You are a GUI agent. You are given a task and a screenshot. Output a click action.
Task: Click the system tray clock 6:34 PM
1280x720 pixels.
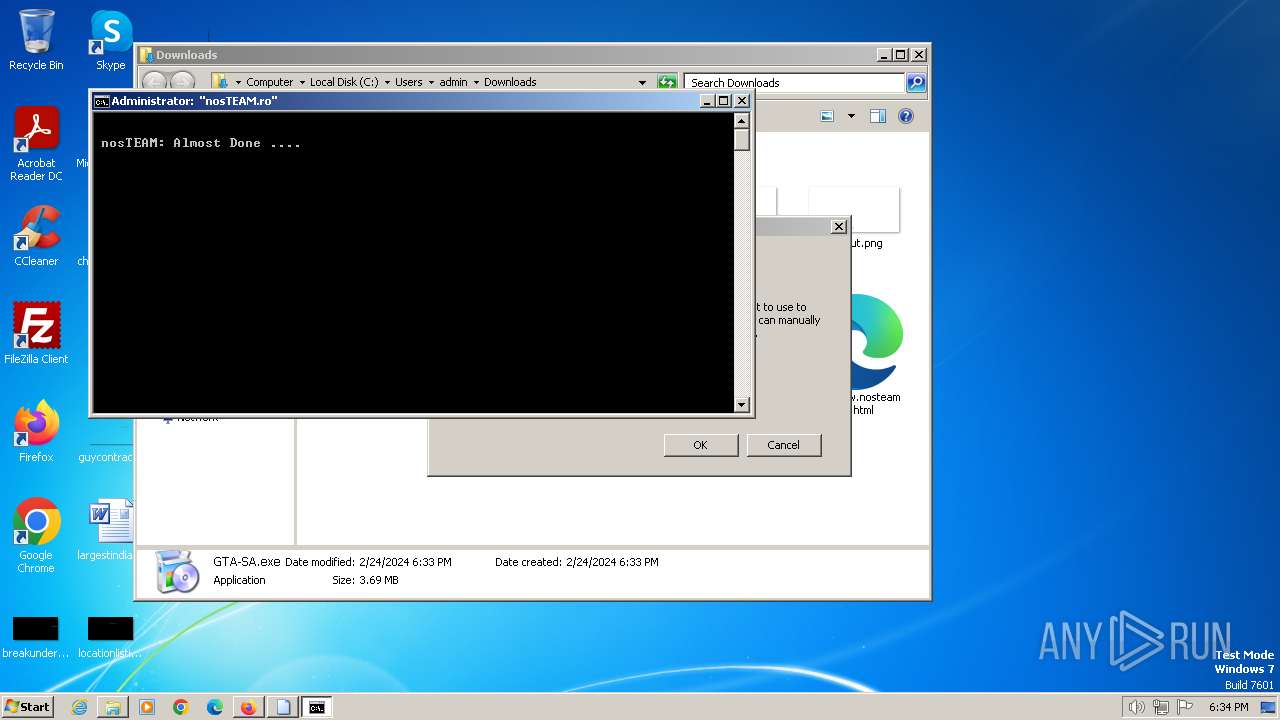click(1228, 707)
